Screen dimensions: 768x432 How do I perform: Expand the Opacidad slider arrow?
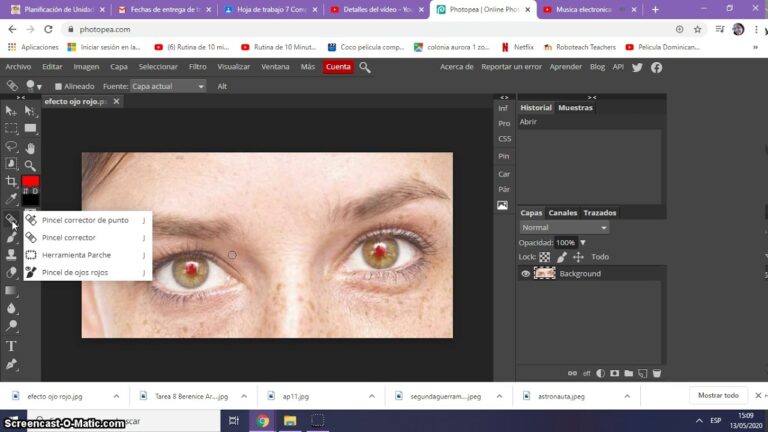[583, 242]
